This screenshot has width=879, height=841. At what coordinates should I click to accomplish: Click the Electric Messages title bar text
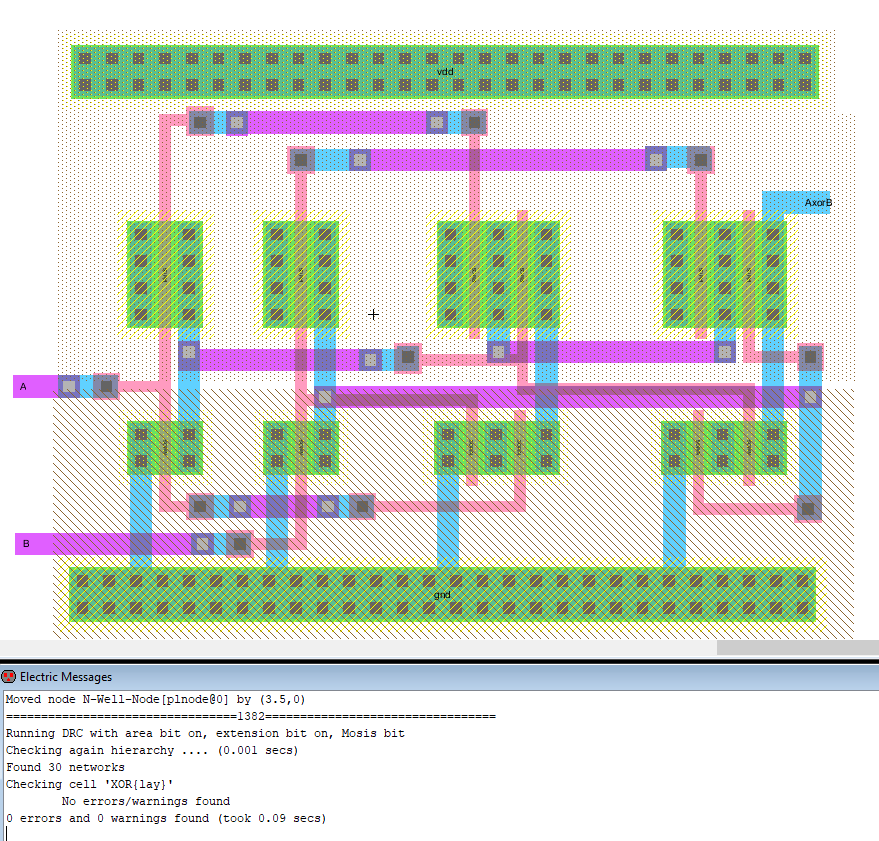pyautogui.click(x=66, y=677)
